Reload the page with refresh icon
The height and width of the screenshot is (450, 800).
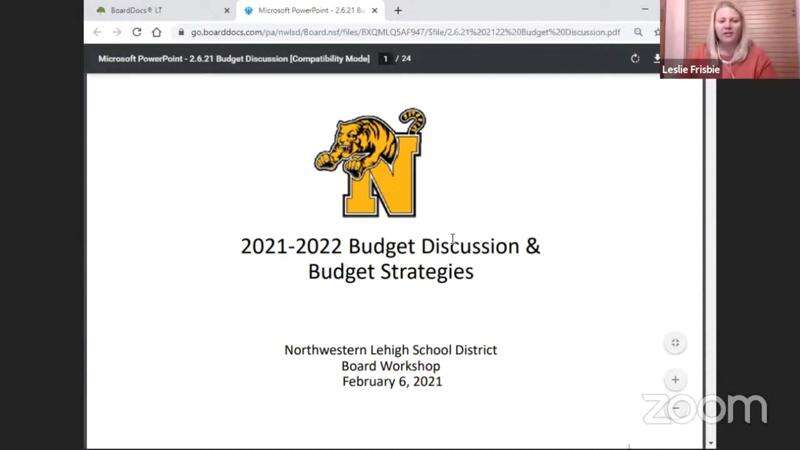tap(137, 32)
